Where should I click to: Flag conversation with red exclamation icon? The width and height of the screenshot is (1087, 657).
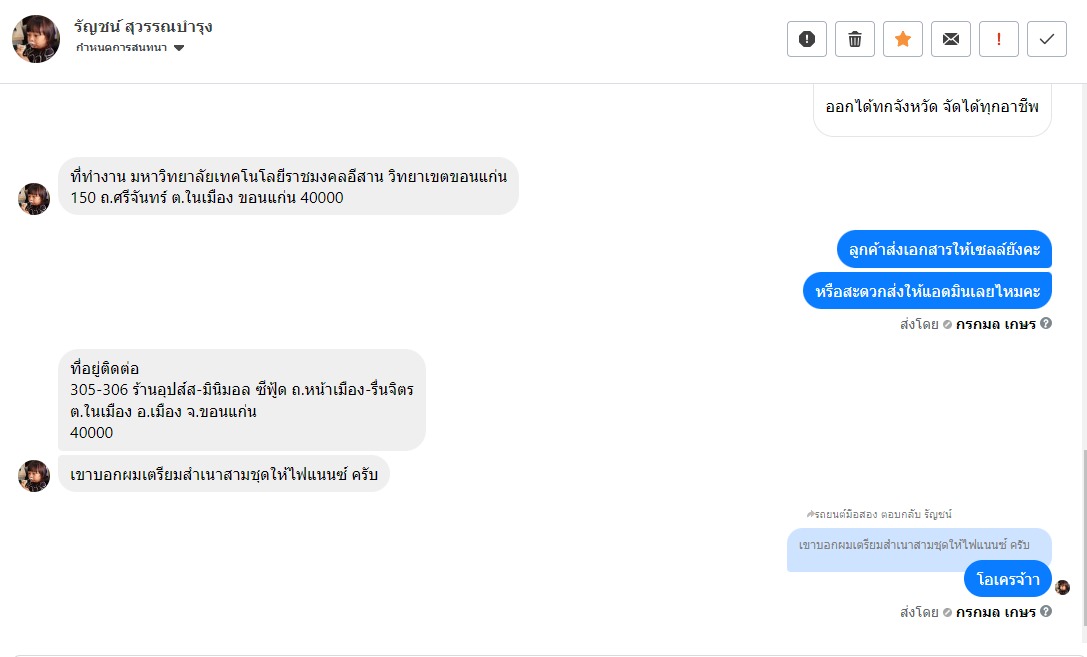coord(999,39)
